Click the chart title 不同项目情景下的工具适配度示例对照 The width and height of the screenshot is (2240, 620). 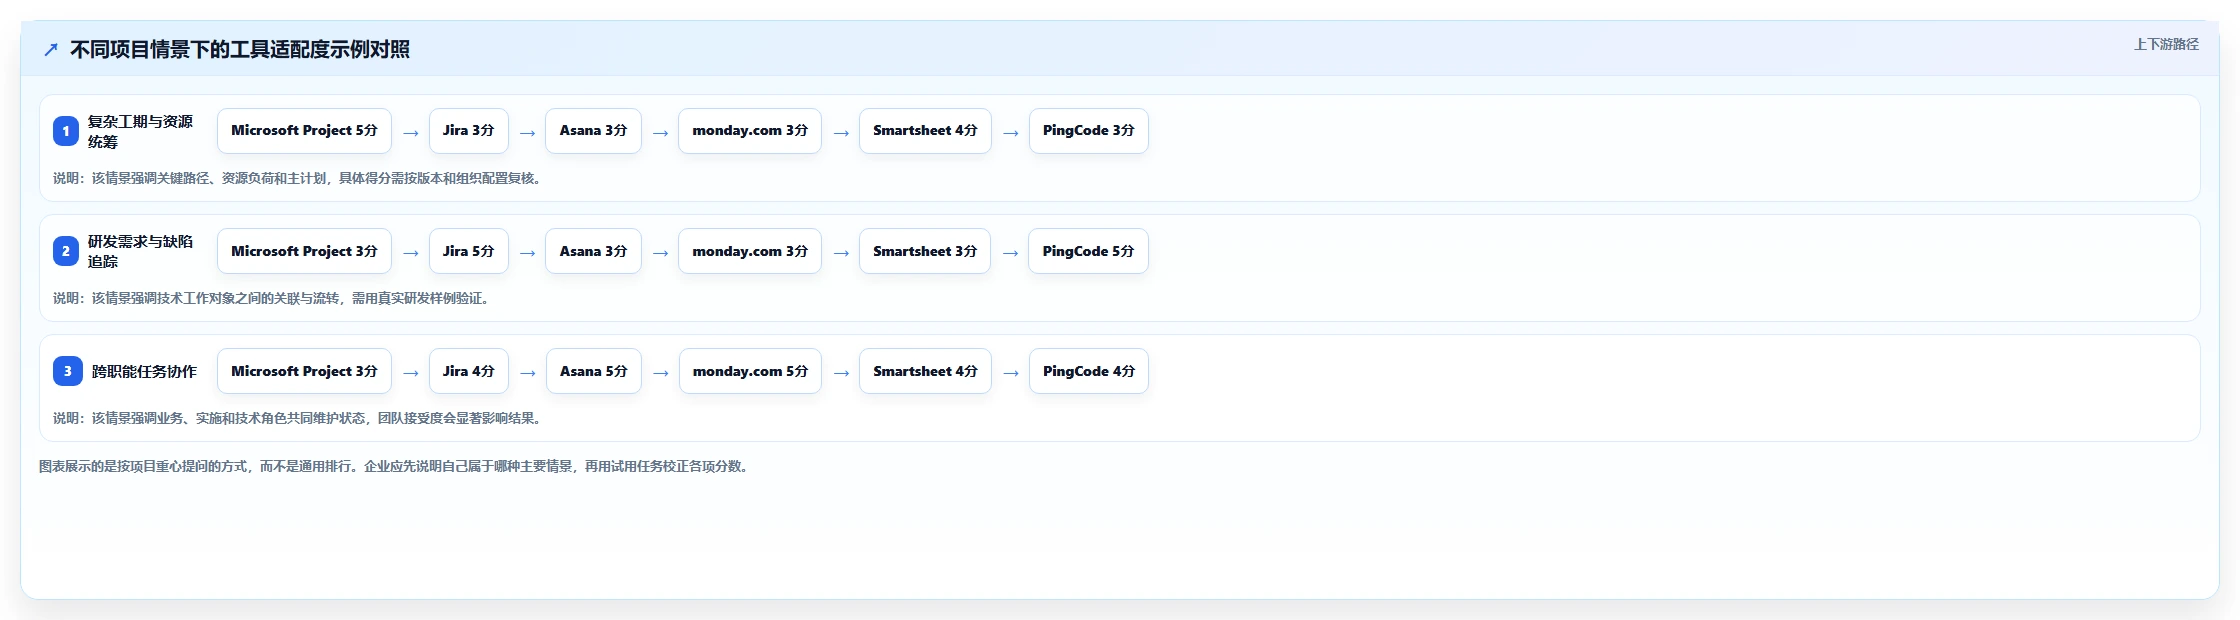[x=240, y=49]
